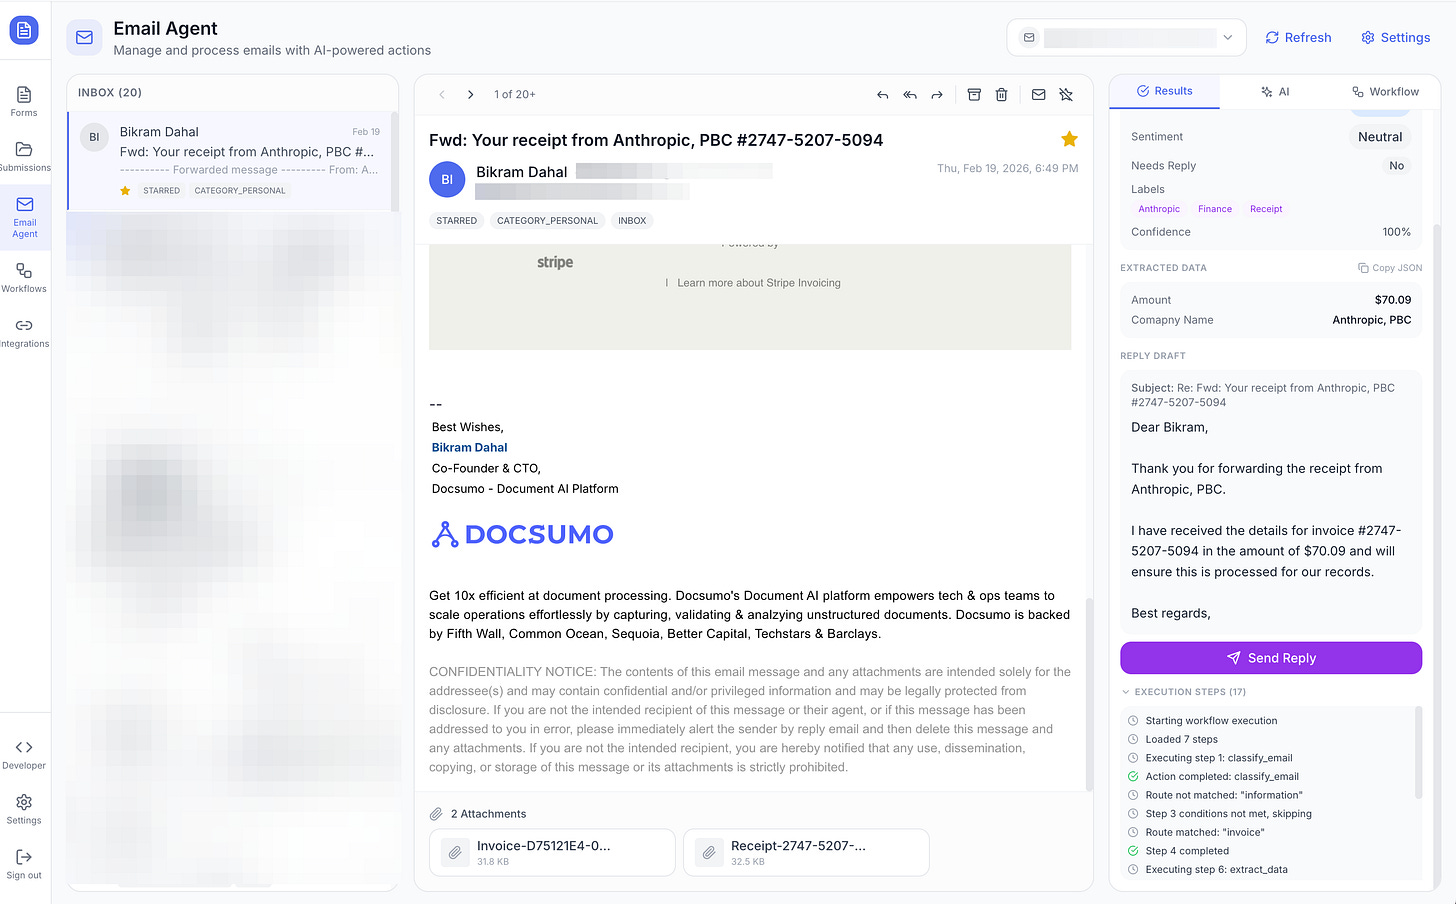
Task: Delete the email with the trash icon
Action: (1001, 95)
